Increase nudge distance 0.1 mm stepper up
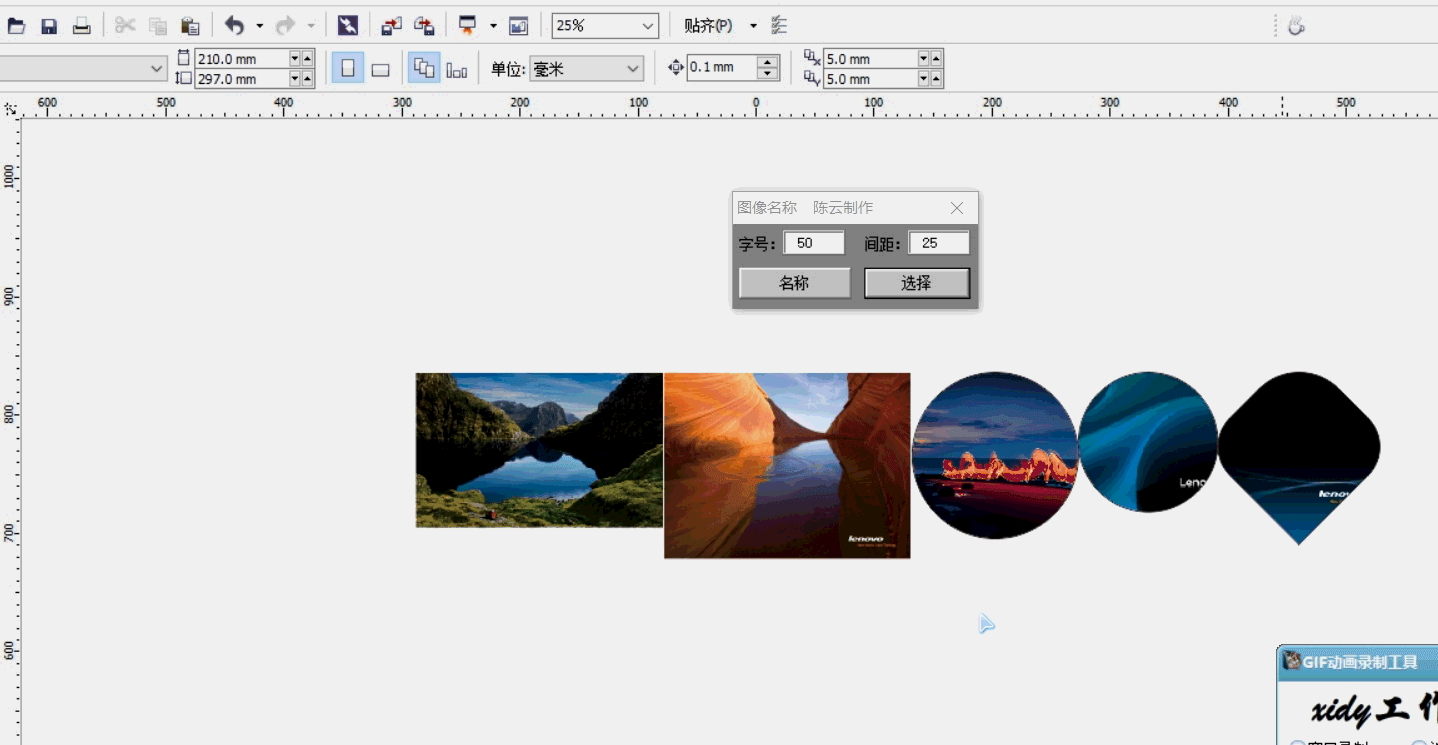This screenshot has height=745, width=1438. (768, 62)
